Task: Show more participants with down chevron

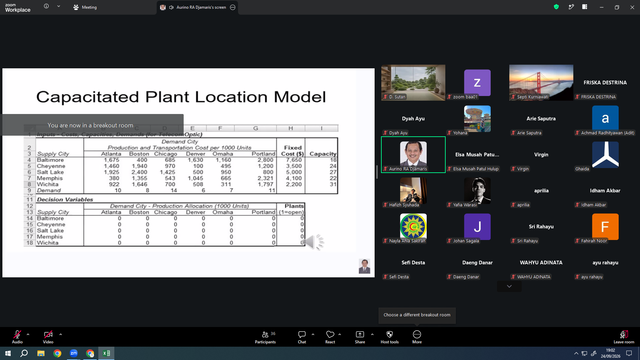Action: coord(509,287)
